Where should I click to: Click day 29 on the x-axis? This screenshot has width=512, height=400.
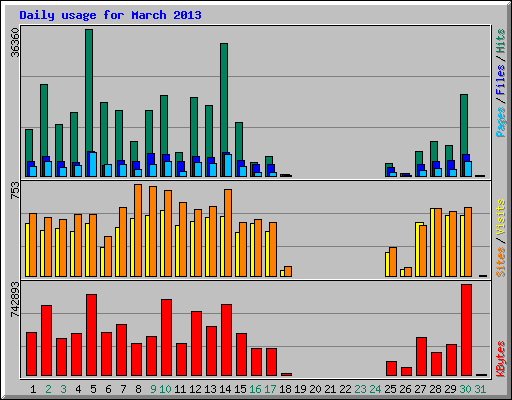(x=450, y=389)
